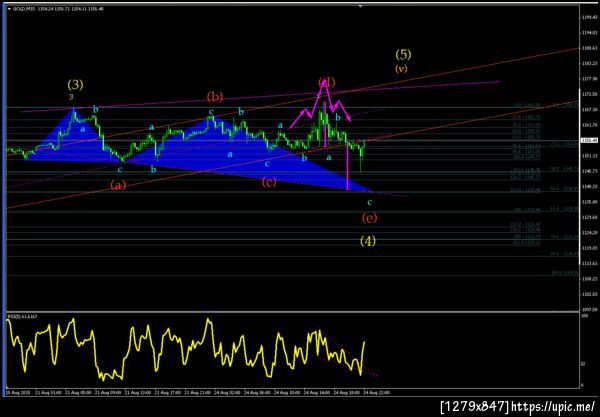The image size is (600, 417).
Task: Select the GOLD,M15 price header text
Action: pyautogui.click(x=58, y=9)
